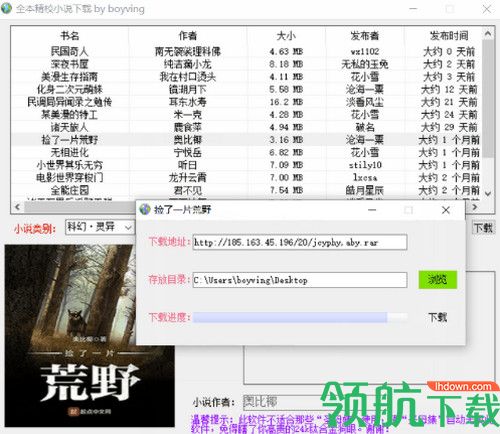Viewport: 500px width, 434px height.
Task: Minimize the 捡了一片荒野 dialog
Action: point(372,210)
